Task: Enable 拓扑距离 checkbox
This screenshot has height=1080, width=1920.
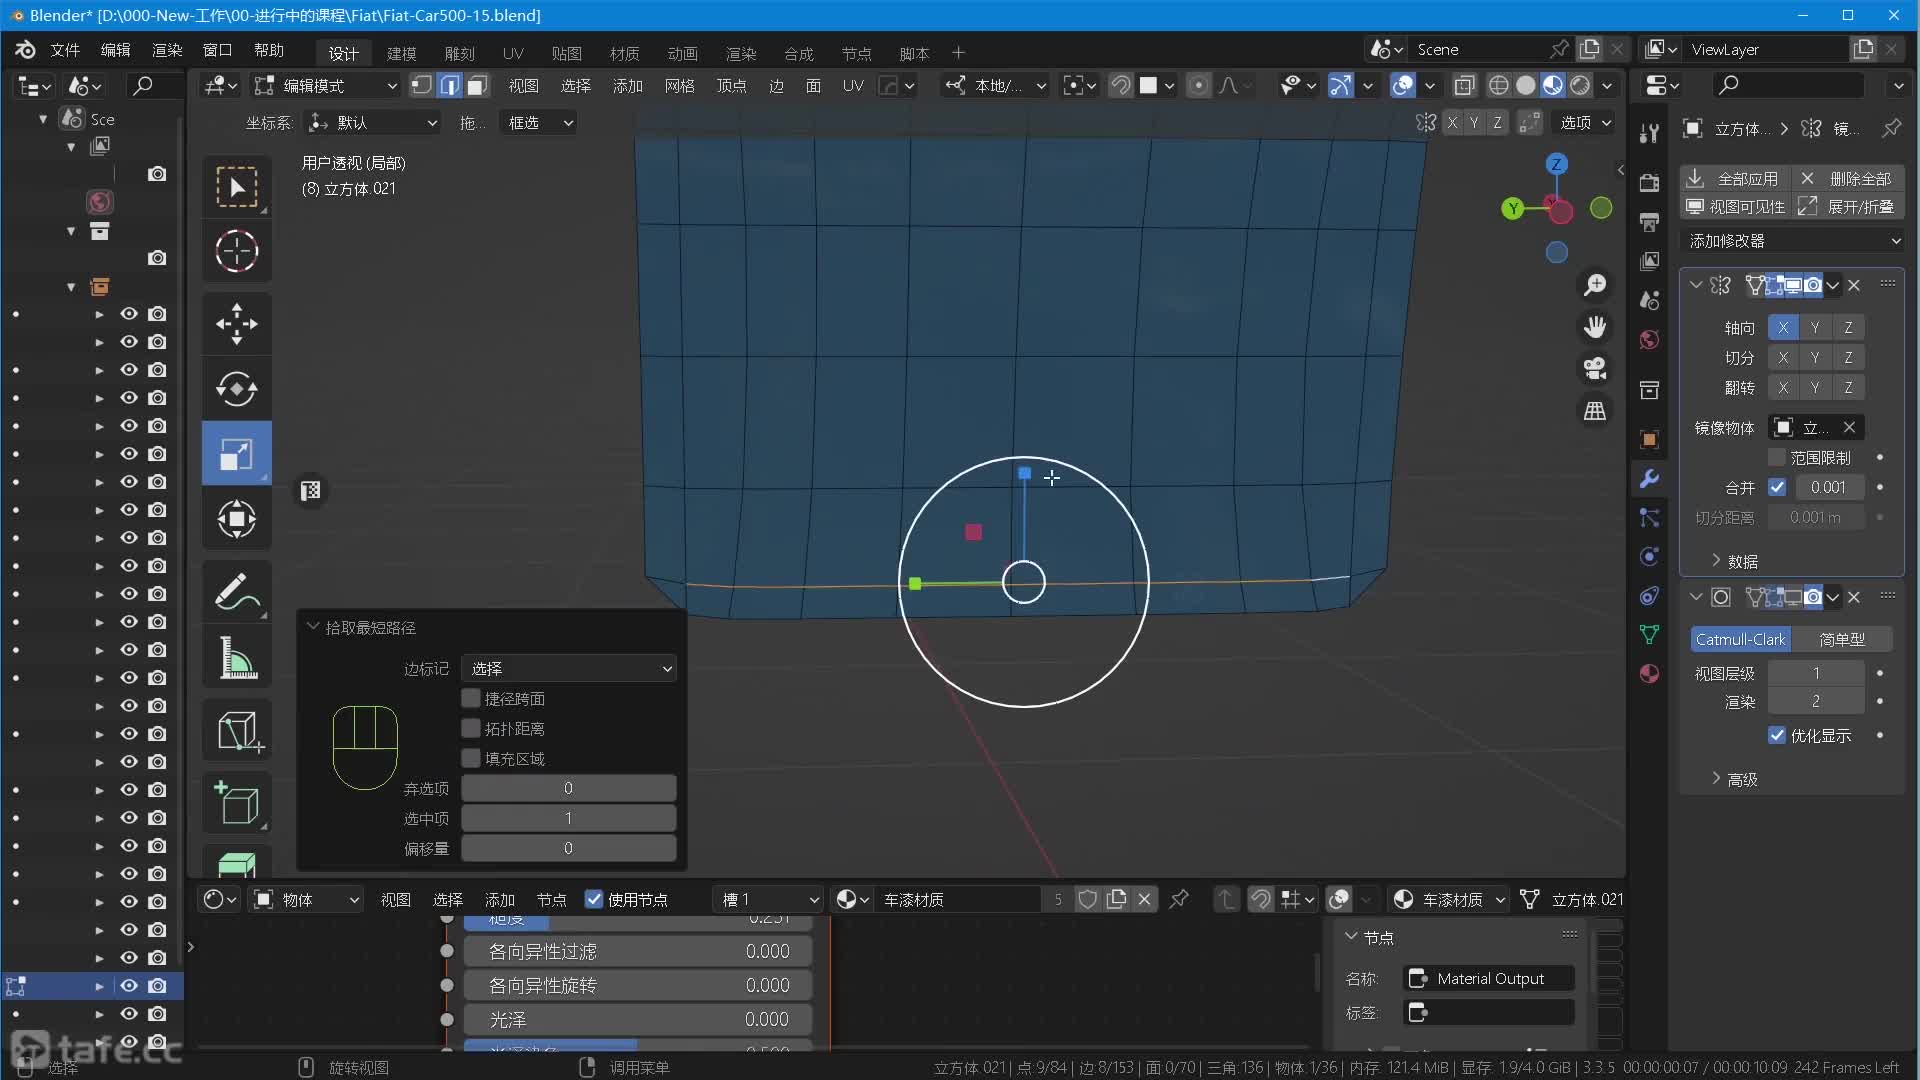Action: (471, 728)
